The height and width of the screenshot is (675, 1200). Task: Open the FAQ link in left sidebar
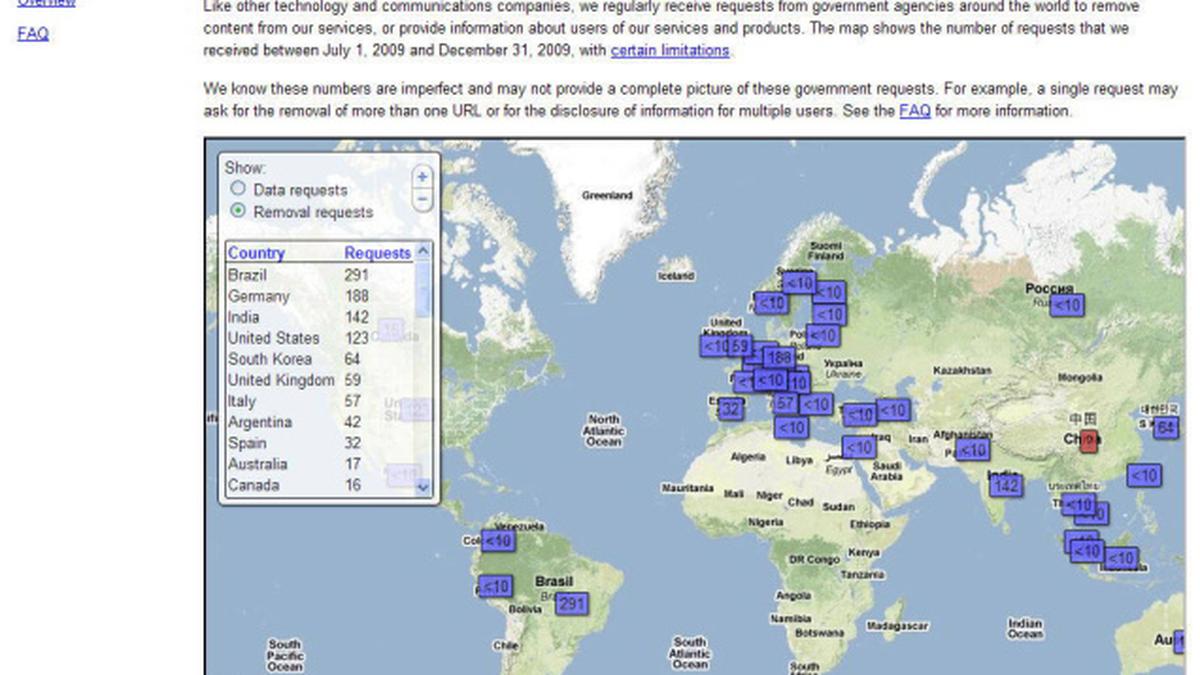[33, 34]
